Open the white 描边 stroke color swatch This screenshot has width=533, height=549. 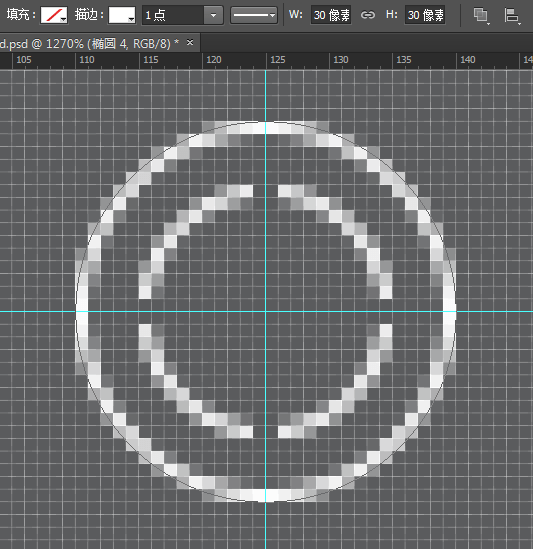[122, 15]
